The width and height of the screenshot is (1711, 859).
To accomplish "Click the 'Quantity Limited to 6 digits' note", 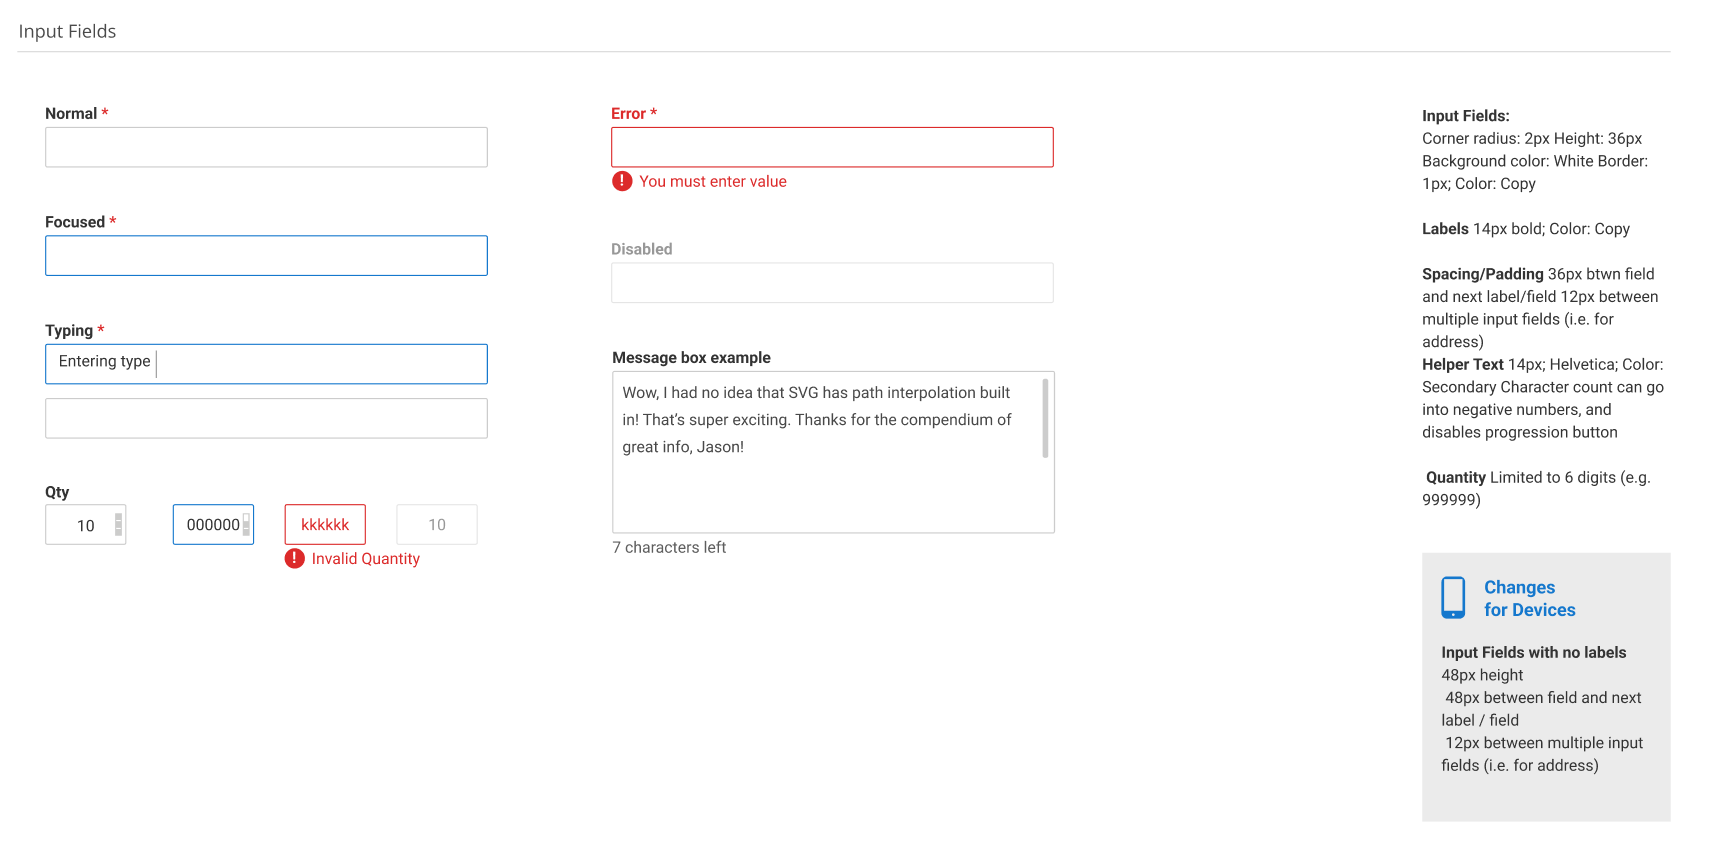I will [1537, 489].
